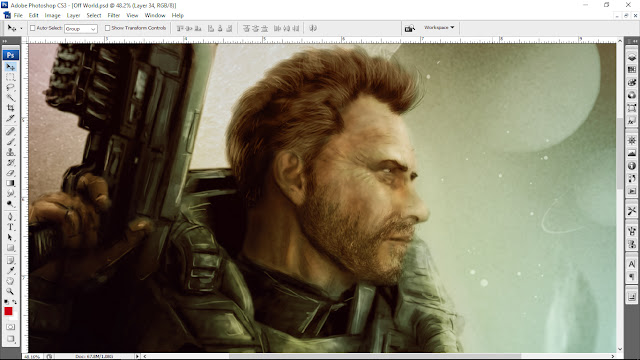Open the Styles fx panel icon in dock
Viewport: 640px width, 360px height.
[x=632, y=121]
